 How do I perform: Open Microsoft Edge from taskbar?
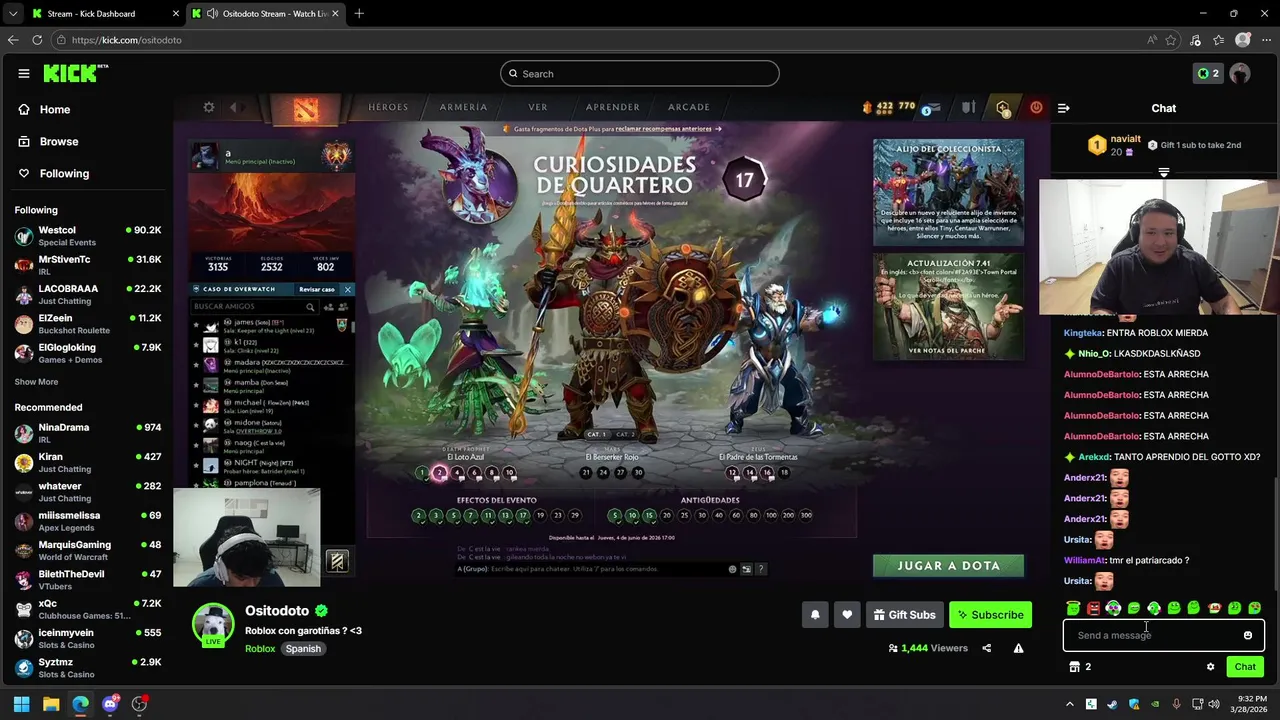tap(80, 704)
